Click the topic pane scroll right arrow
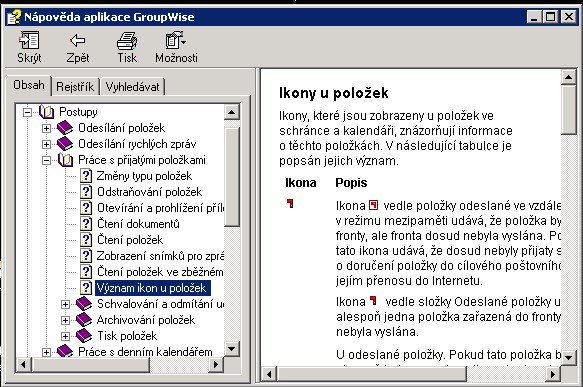The width and height of the screenshot is (583, 387). (x=554, y=374)
